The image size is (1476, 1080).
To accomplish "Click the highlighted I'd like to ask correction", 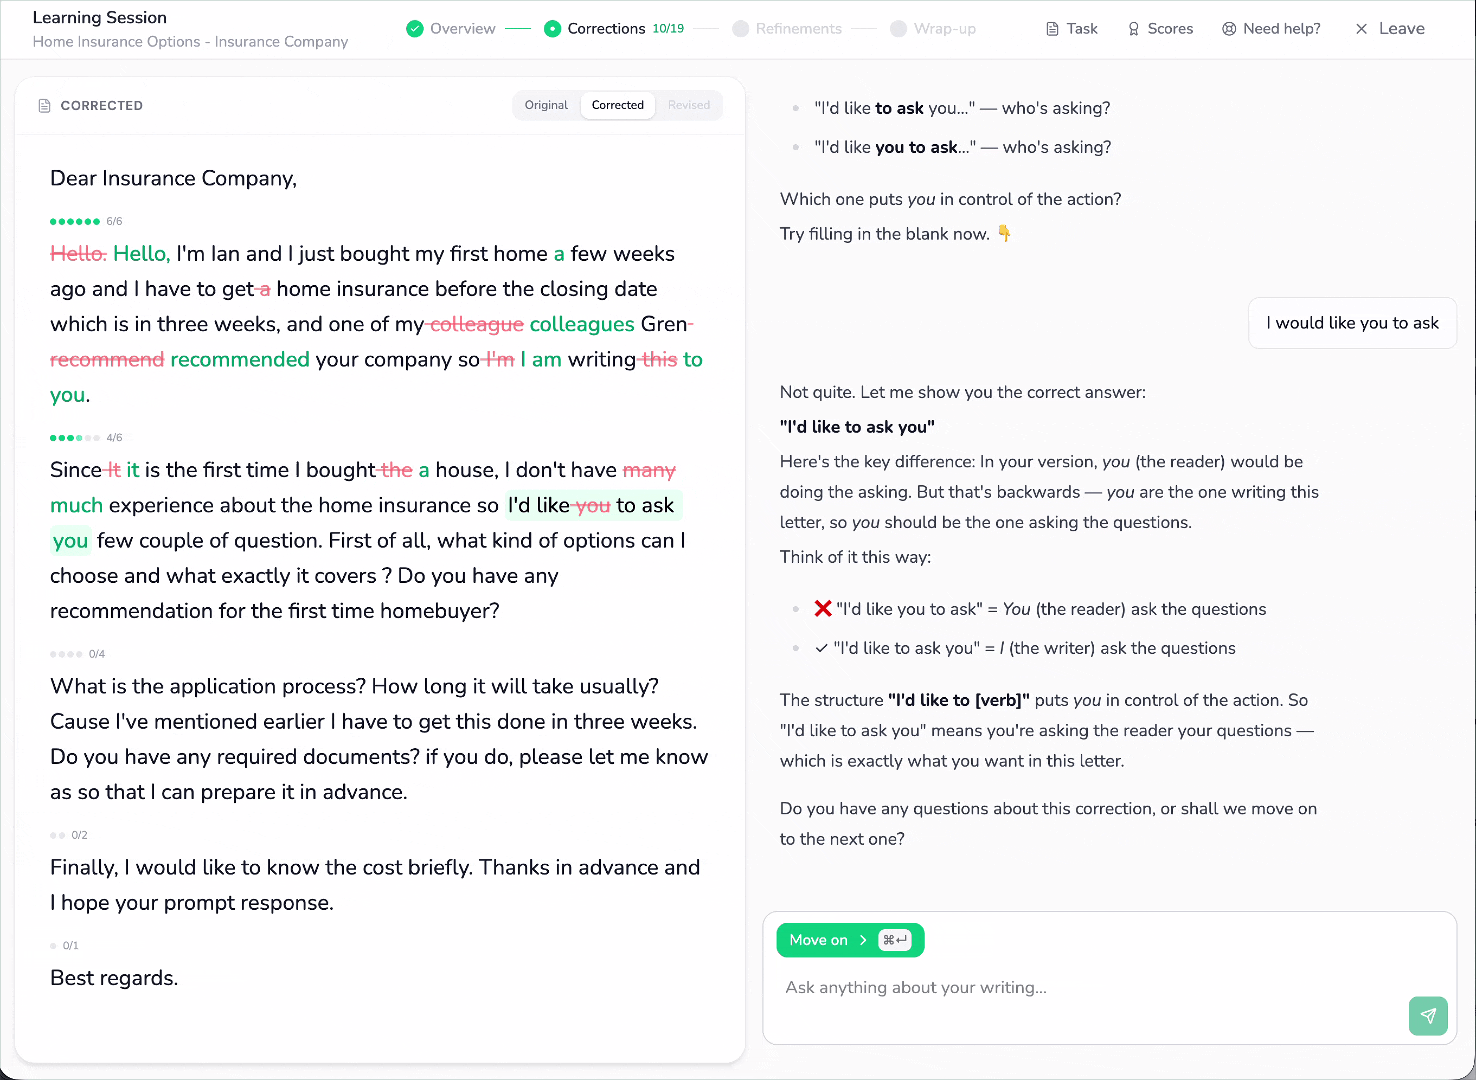I will [594, 506].
